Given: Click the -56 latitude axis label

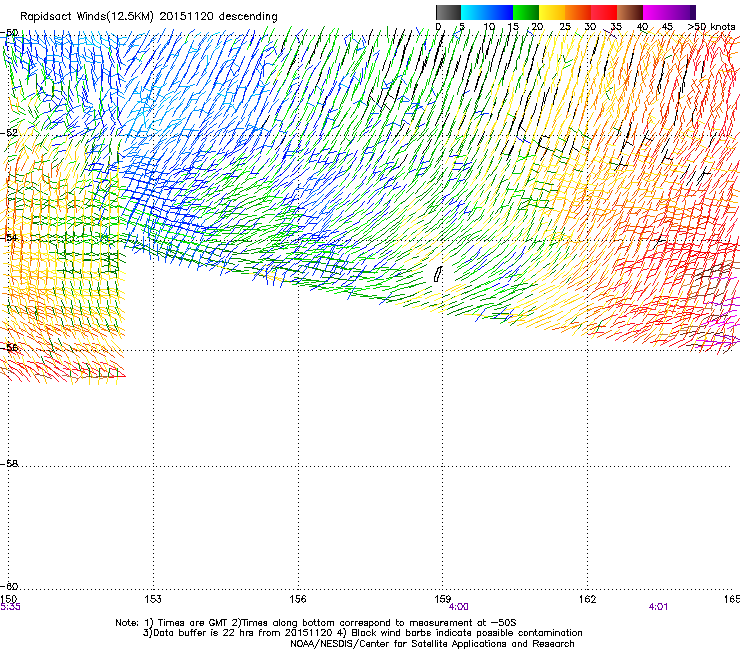Looking at the screenshot, I should [9, 348].
